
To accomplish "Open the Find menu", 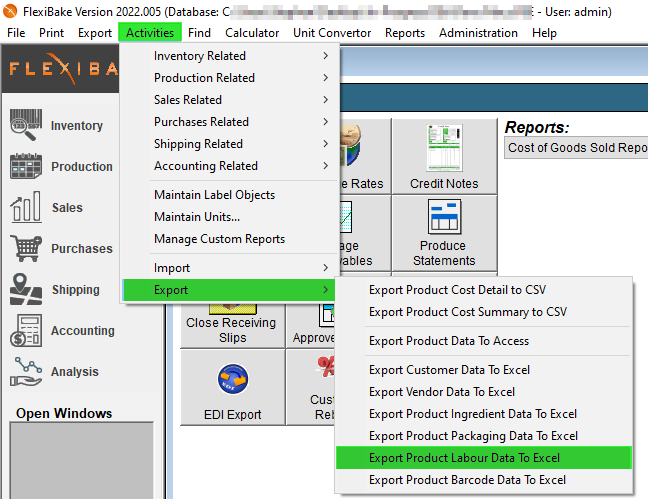I will click(x=199, y=32).
